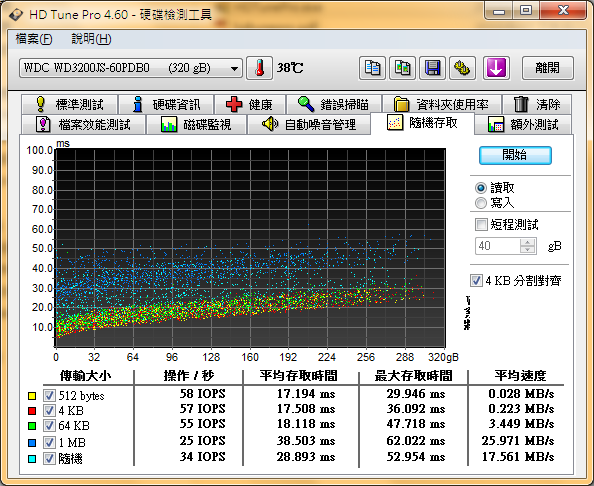The height and width of the screenshot is (486, 594).
Task: Click the thermometer temperature icon
Action: (259, 68)
